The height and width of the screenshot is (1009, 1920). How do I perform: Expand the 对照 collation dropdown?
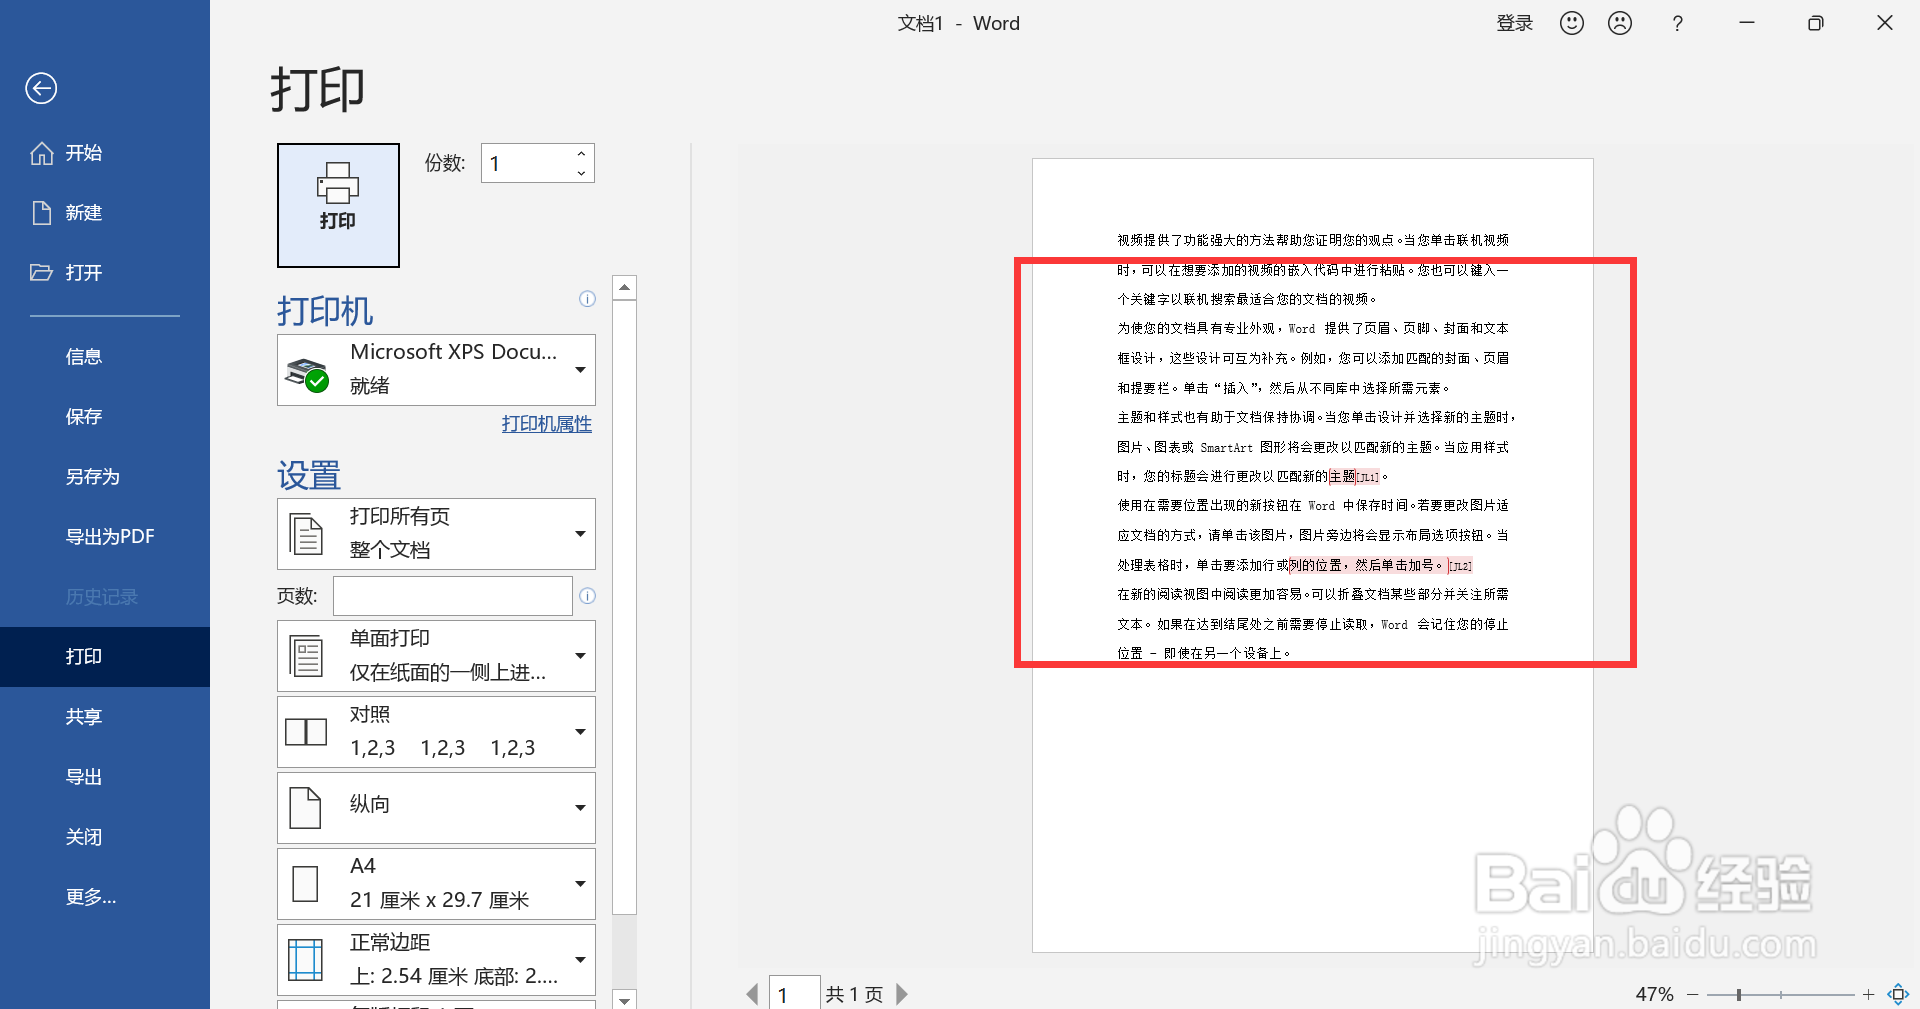[x=436, y=732]
